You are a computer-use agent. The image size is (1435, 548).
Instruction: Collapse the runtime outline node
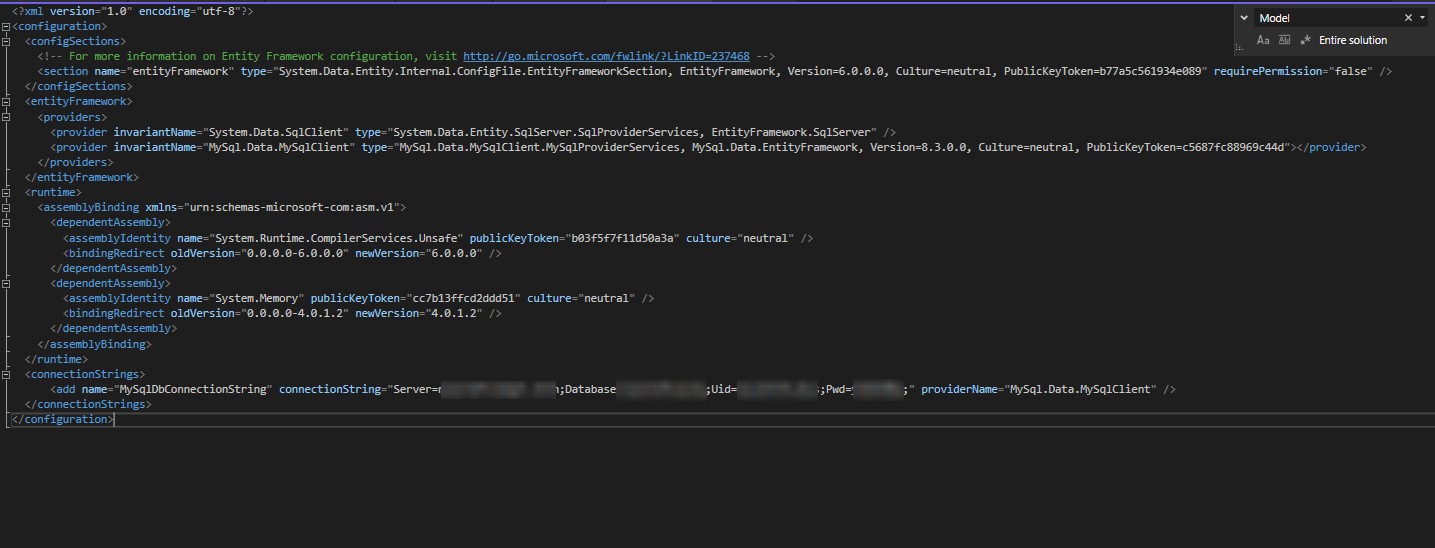click(7, 192)
